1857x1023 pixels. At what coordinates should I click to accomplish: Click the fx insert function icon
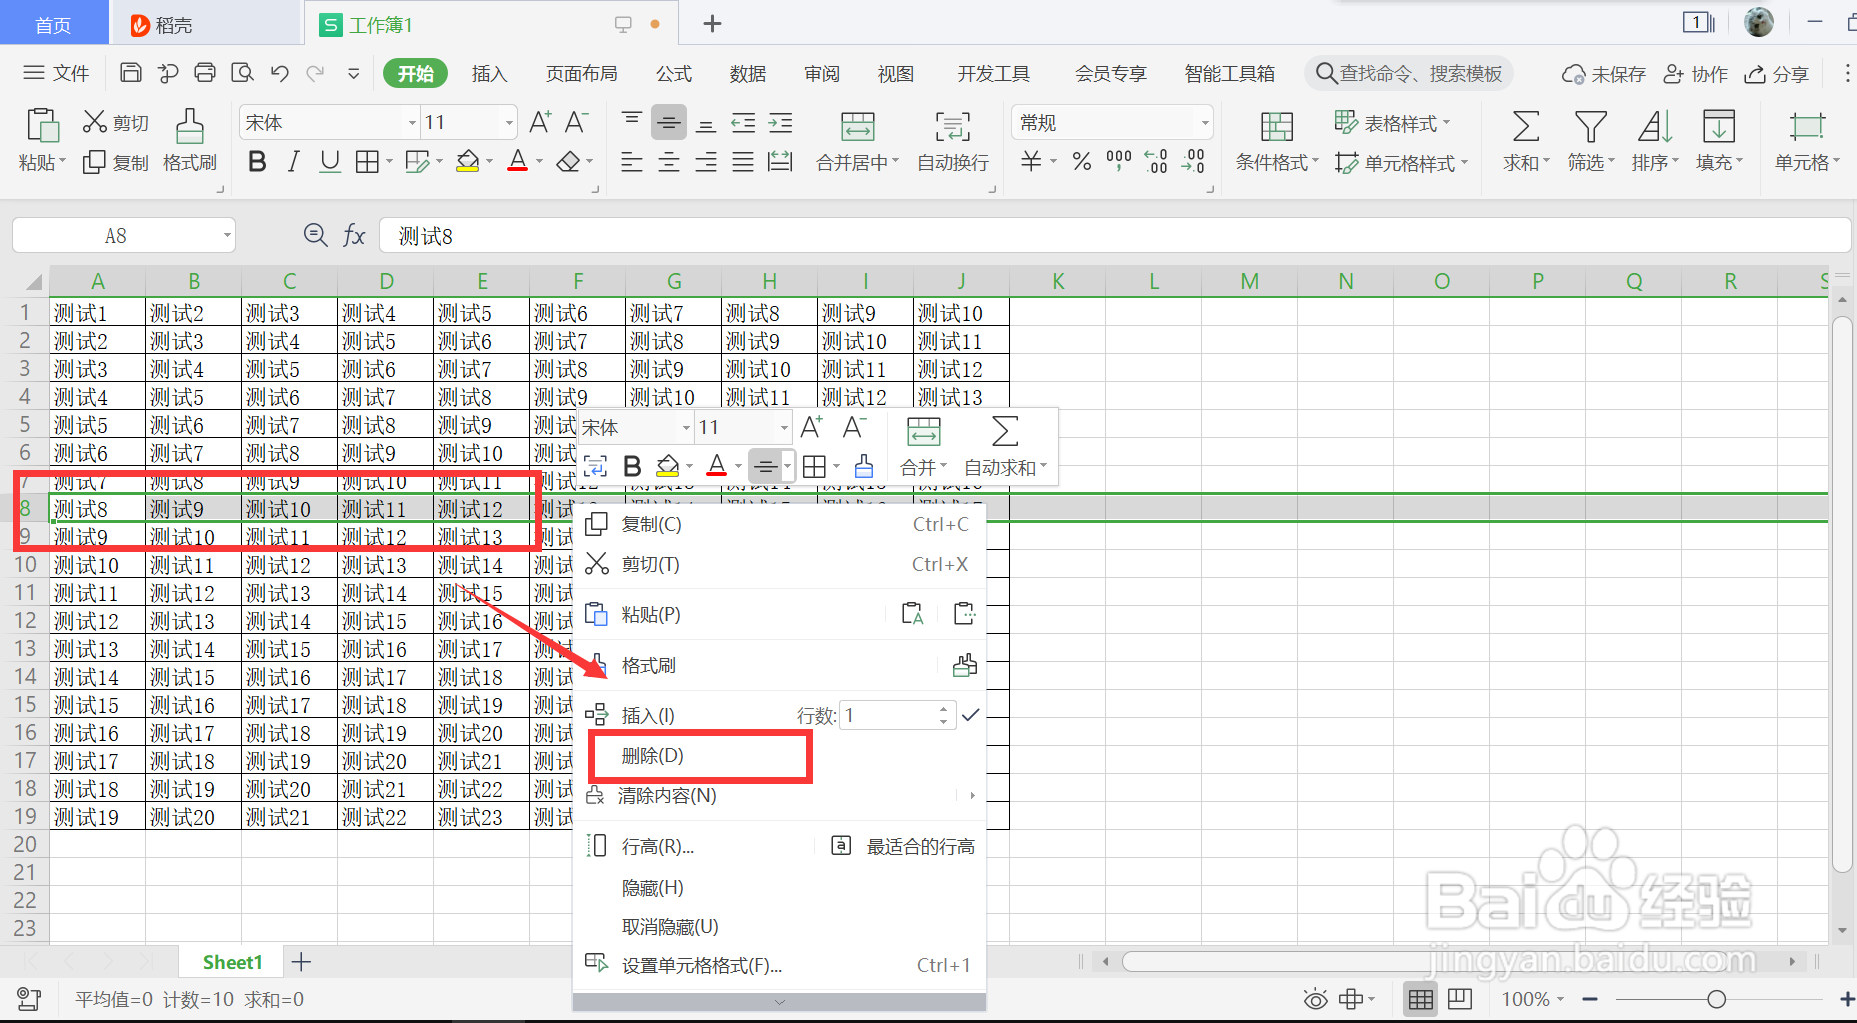pyautogui.click(x=354, y=236)
